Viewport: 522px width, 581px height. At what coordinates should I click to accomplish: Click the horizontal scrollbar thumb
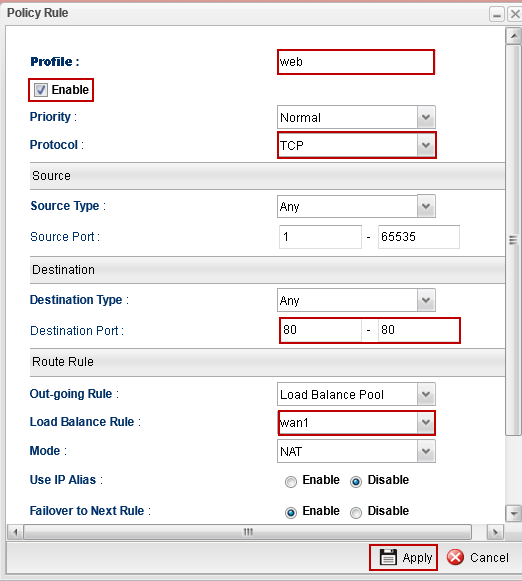pyautogui.click(x=248, y=532)
